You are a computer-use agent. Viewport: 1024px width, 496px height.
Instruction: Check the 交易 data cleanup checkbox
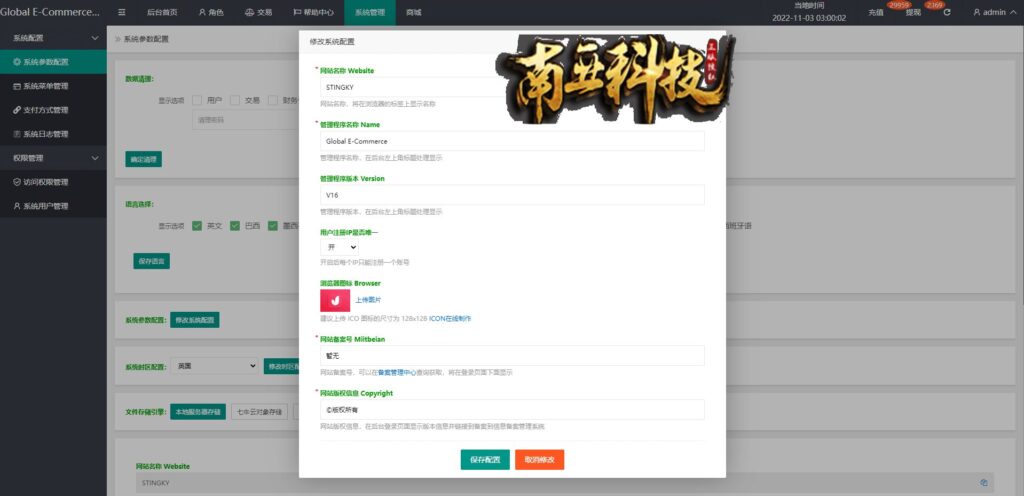234,101
